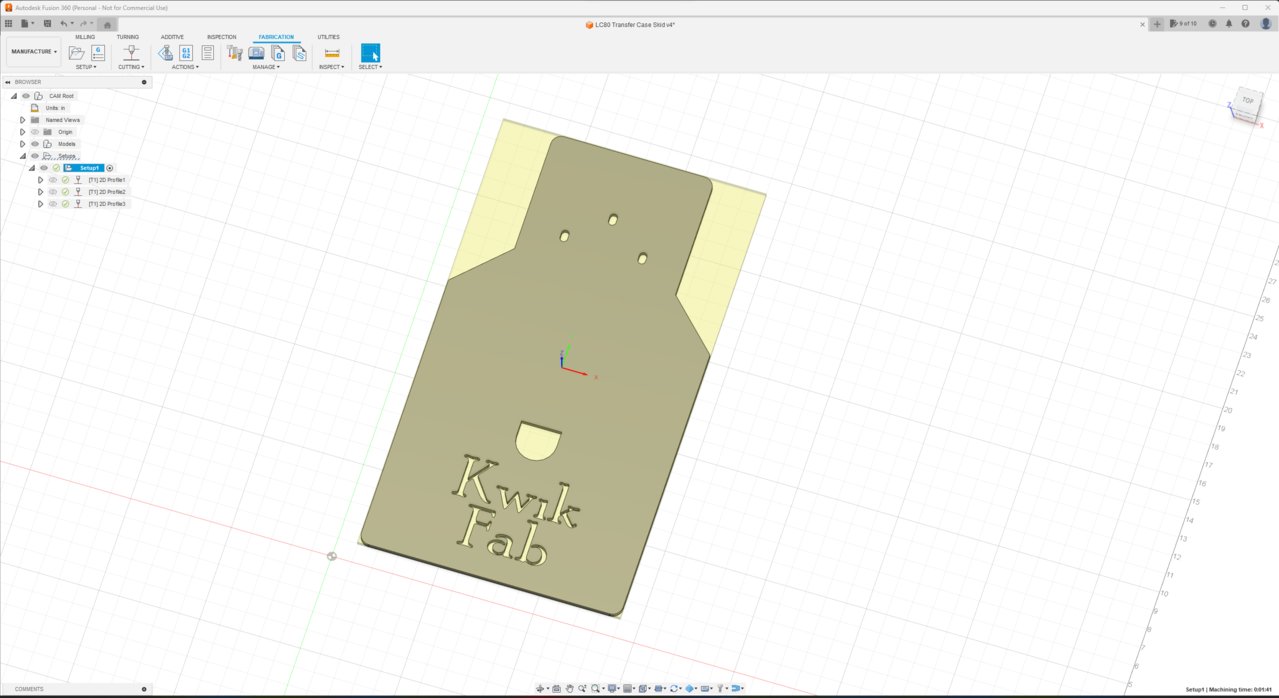
Task: Switch to the ADDITIVE tab
Action: tap(172, 37)
